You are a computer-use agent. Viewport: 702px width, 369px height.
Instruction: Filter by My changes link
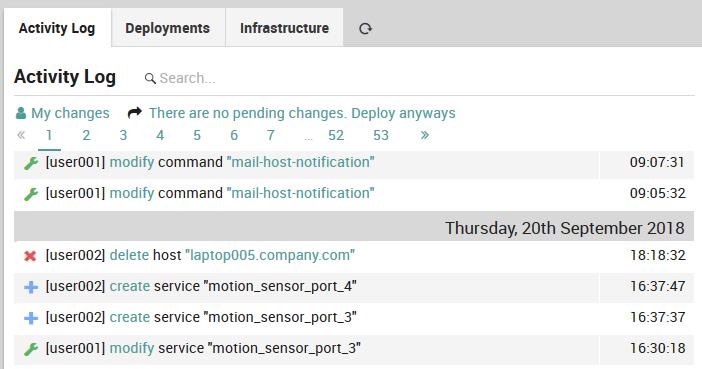[x=70, y=113]
